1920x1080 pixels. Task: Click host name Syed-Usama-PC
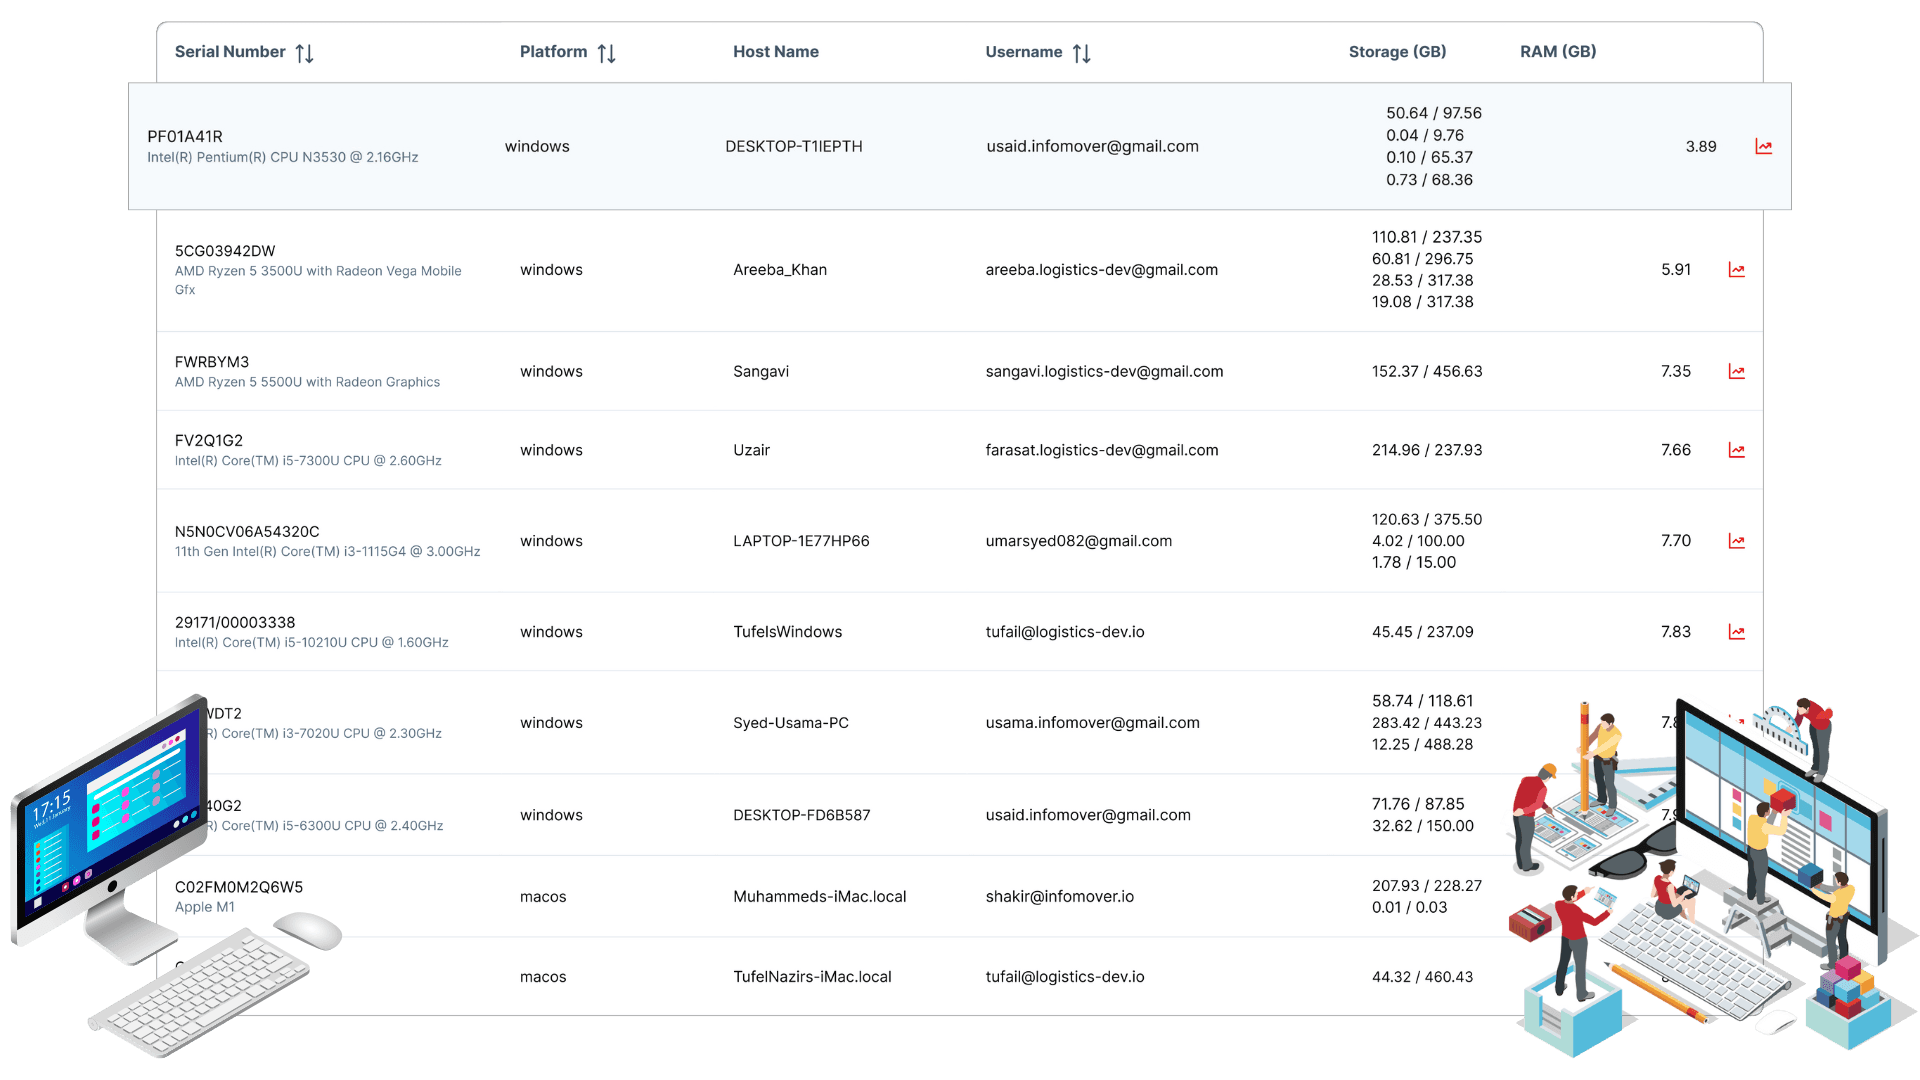pyautogui.click(x=791, y=723)
